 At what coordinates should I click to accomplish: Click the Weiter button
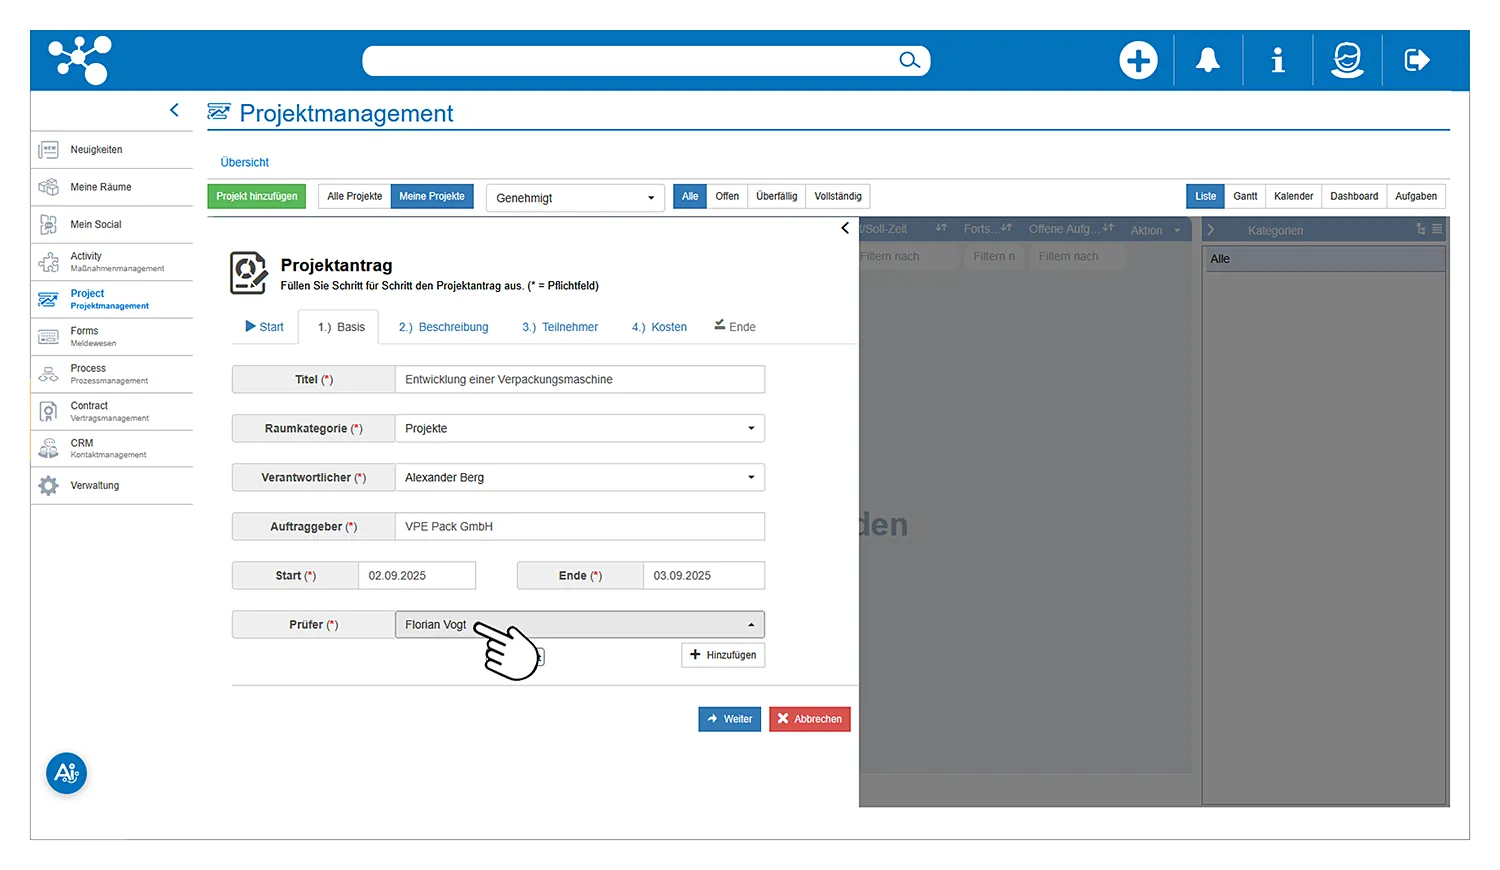[729, 719]
